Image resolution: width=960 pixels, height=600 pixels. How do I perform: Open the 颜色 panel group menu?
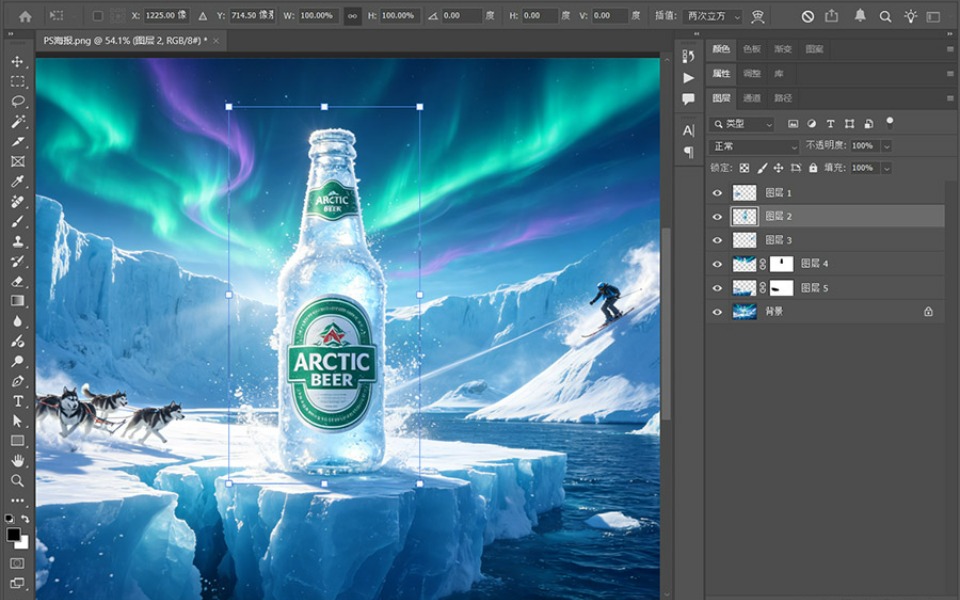click(950, 49)
